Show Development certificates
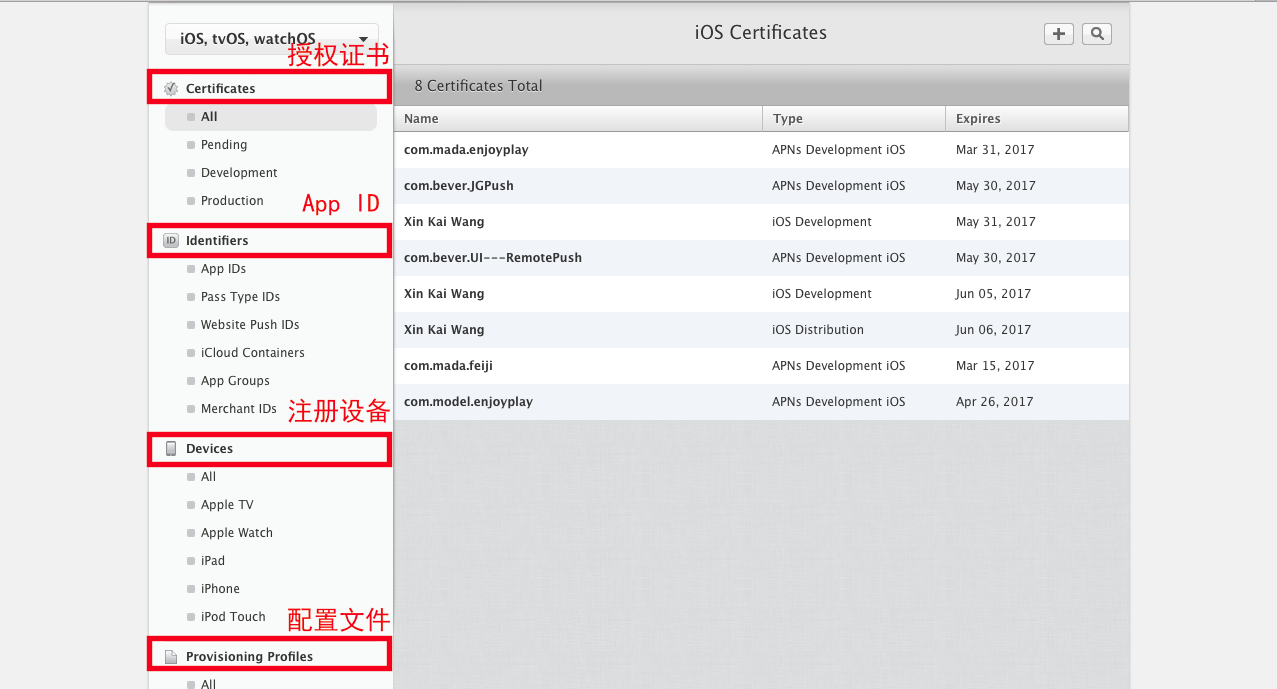 point(238,173)
